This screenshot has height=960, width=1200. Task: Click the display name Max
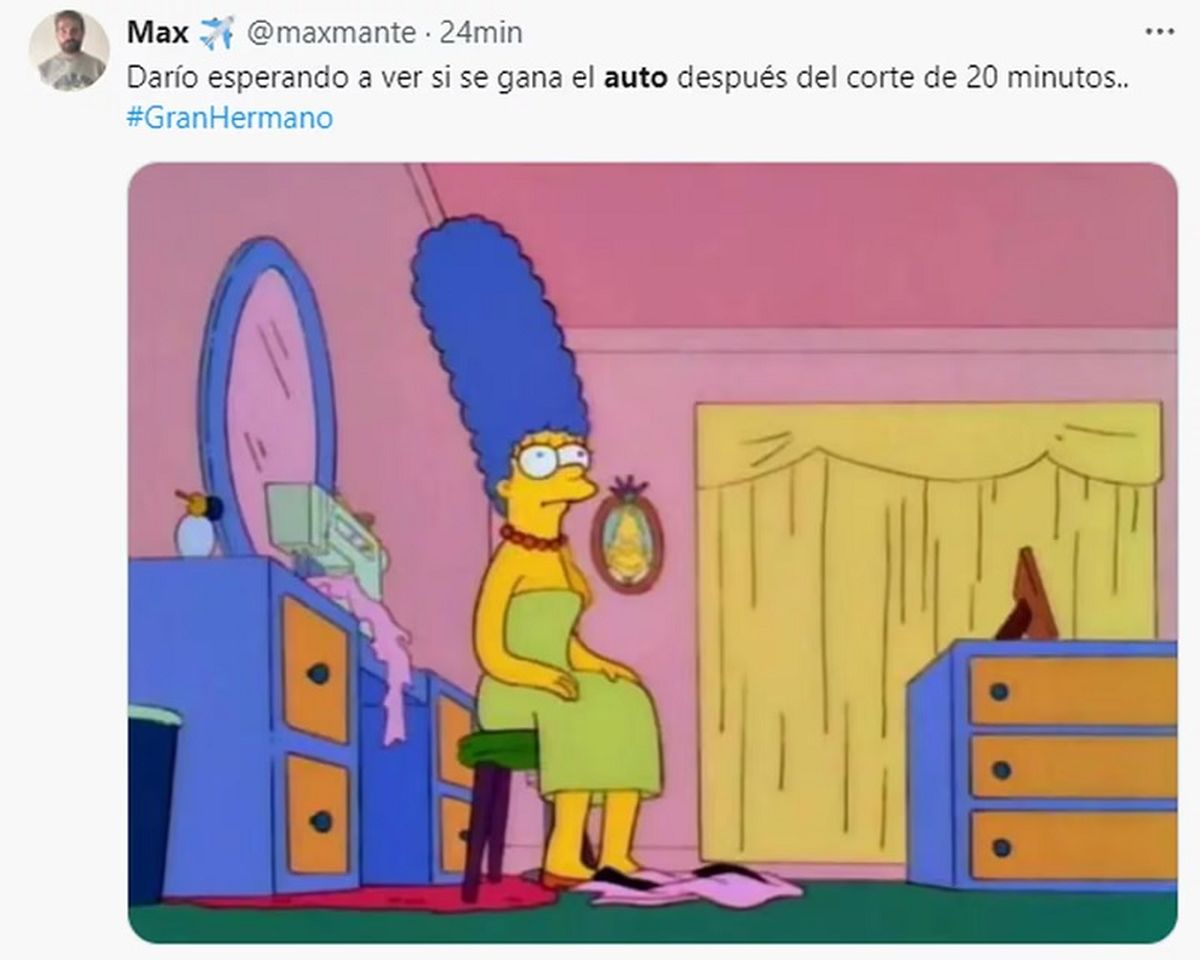(x=157, y=33)
